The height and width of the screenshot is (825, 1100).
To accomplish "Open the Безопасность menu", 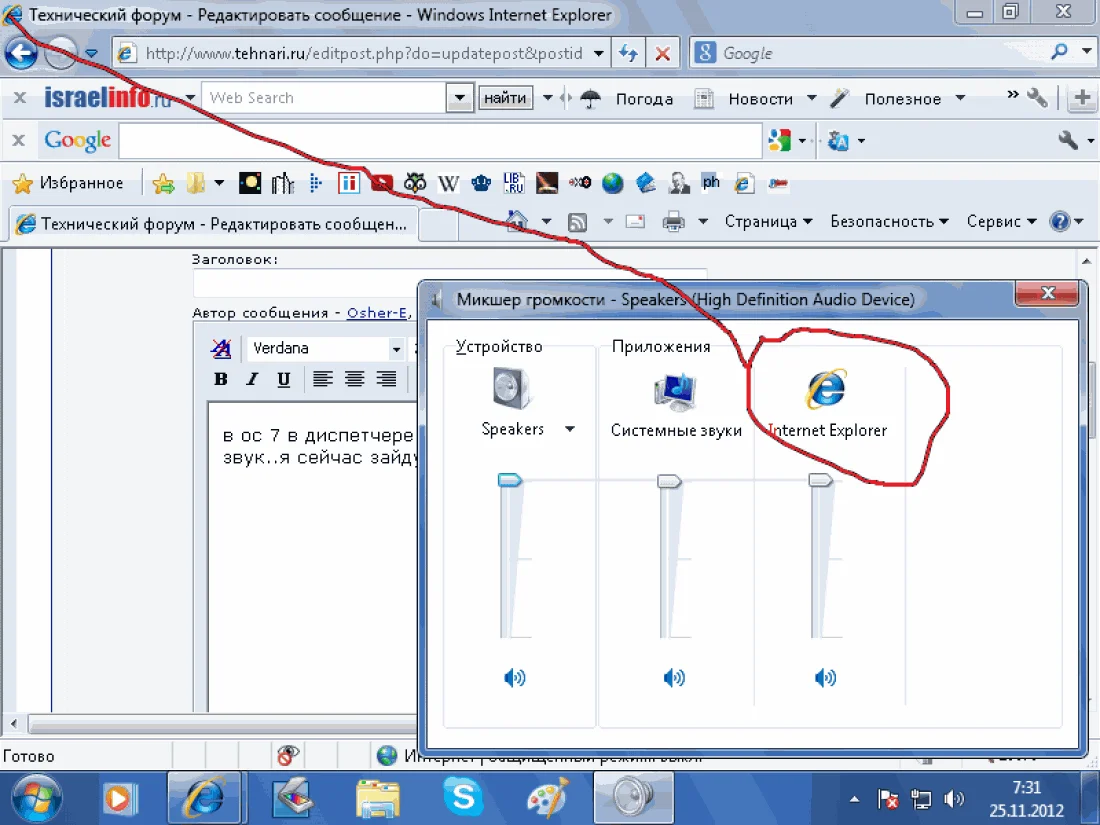I will pyautogui.click(x=890, y=222).
